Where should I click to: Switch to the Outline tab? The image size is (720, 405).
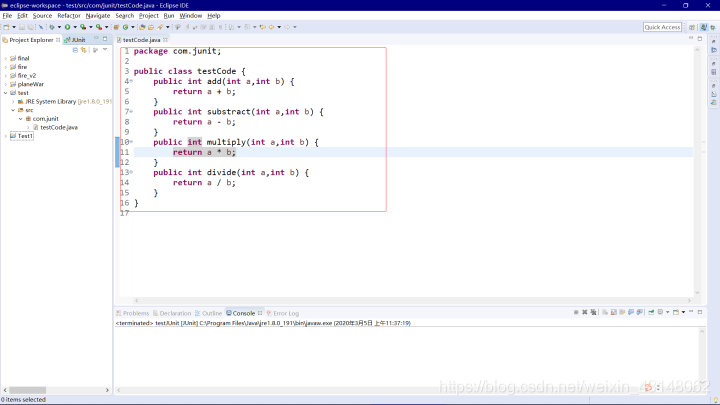[208, 313]
